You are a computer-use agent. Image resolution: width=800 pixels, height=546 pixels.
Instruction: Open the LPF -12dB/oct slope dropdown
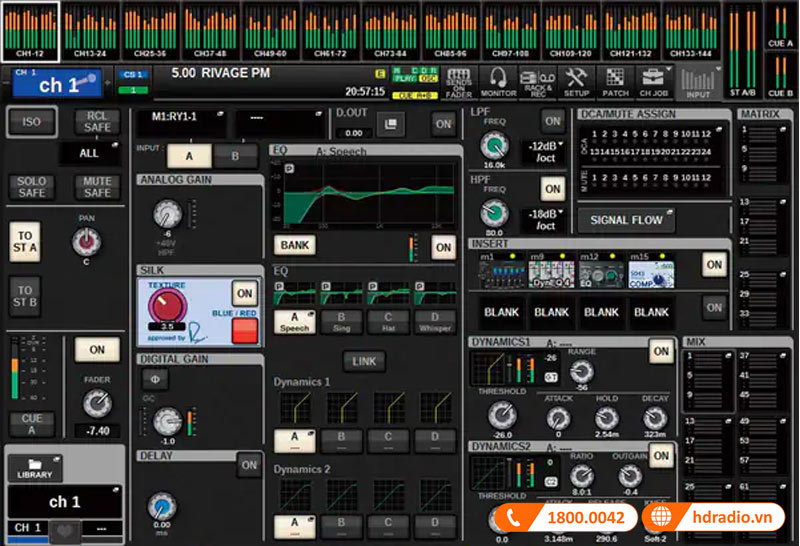pos(543,151)
